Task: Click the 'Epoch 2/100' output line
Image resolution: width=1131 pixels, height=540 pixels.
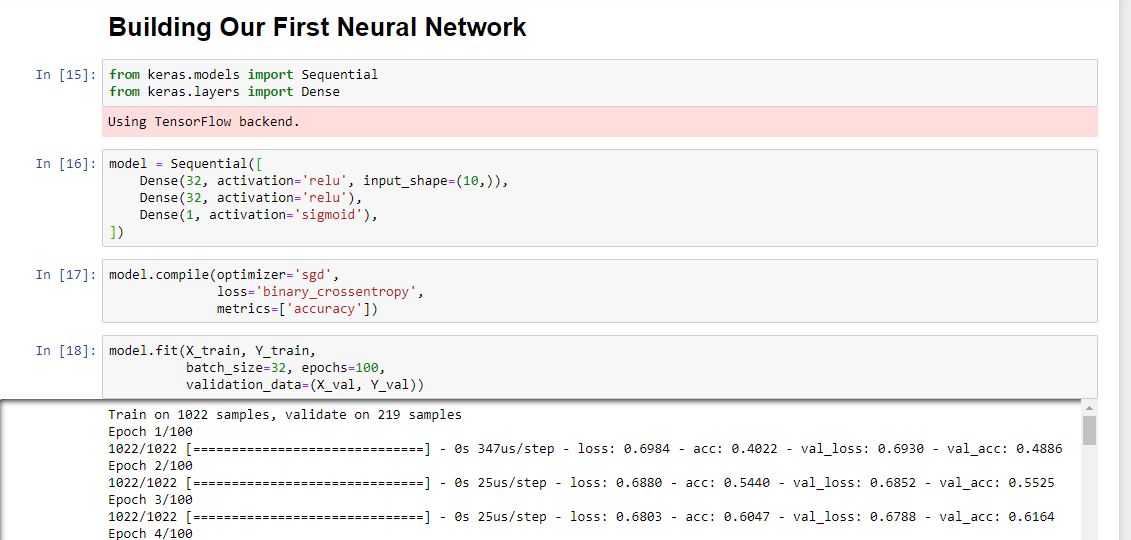Action: pos(150,466)
